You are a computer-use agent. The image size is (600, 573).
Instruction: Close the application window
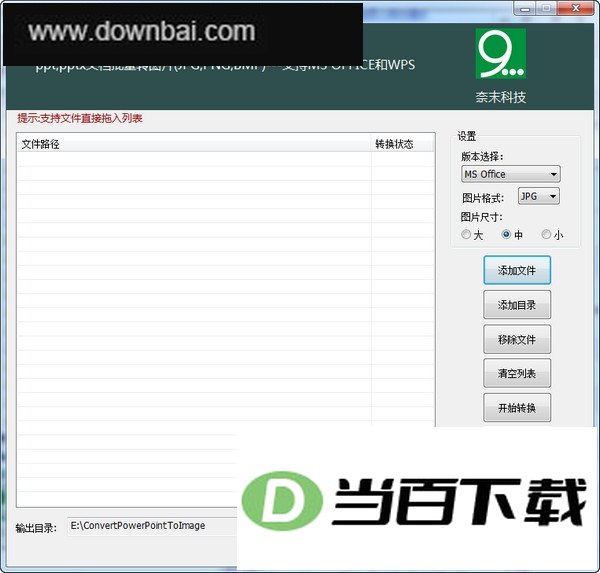pos(576,8)
